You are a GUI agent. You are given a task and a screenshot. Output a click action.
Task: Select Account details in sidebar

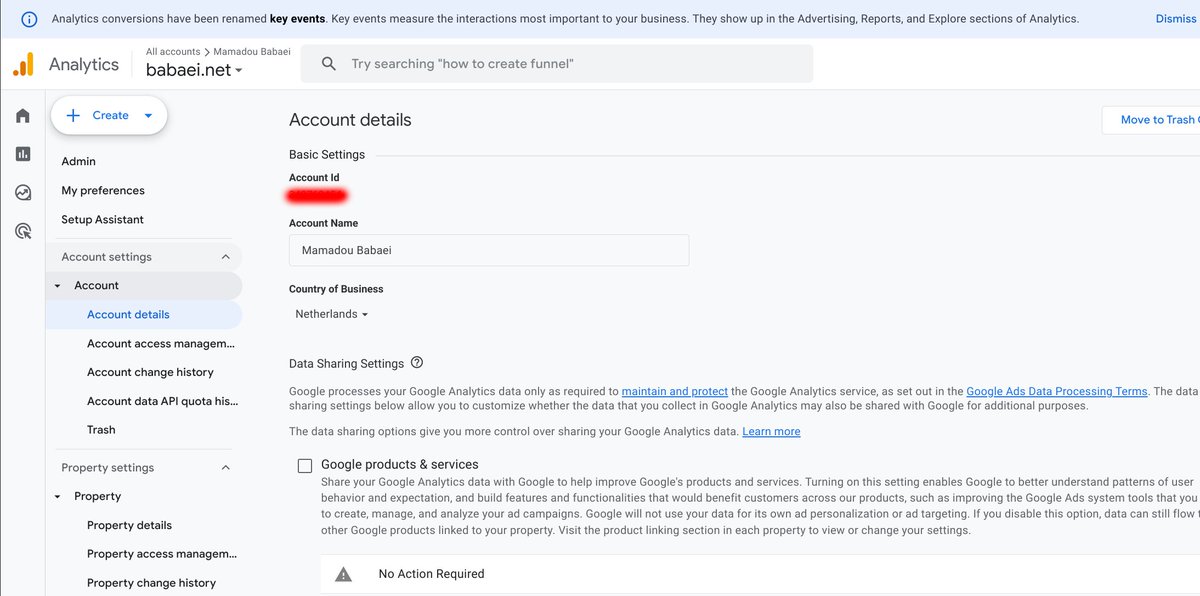(x=143, y=314)
